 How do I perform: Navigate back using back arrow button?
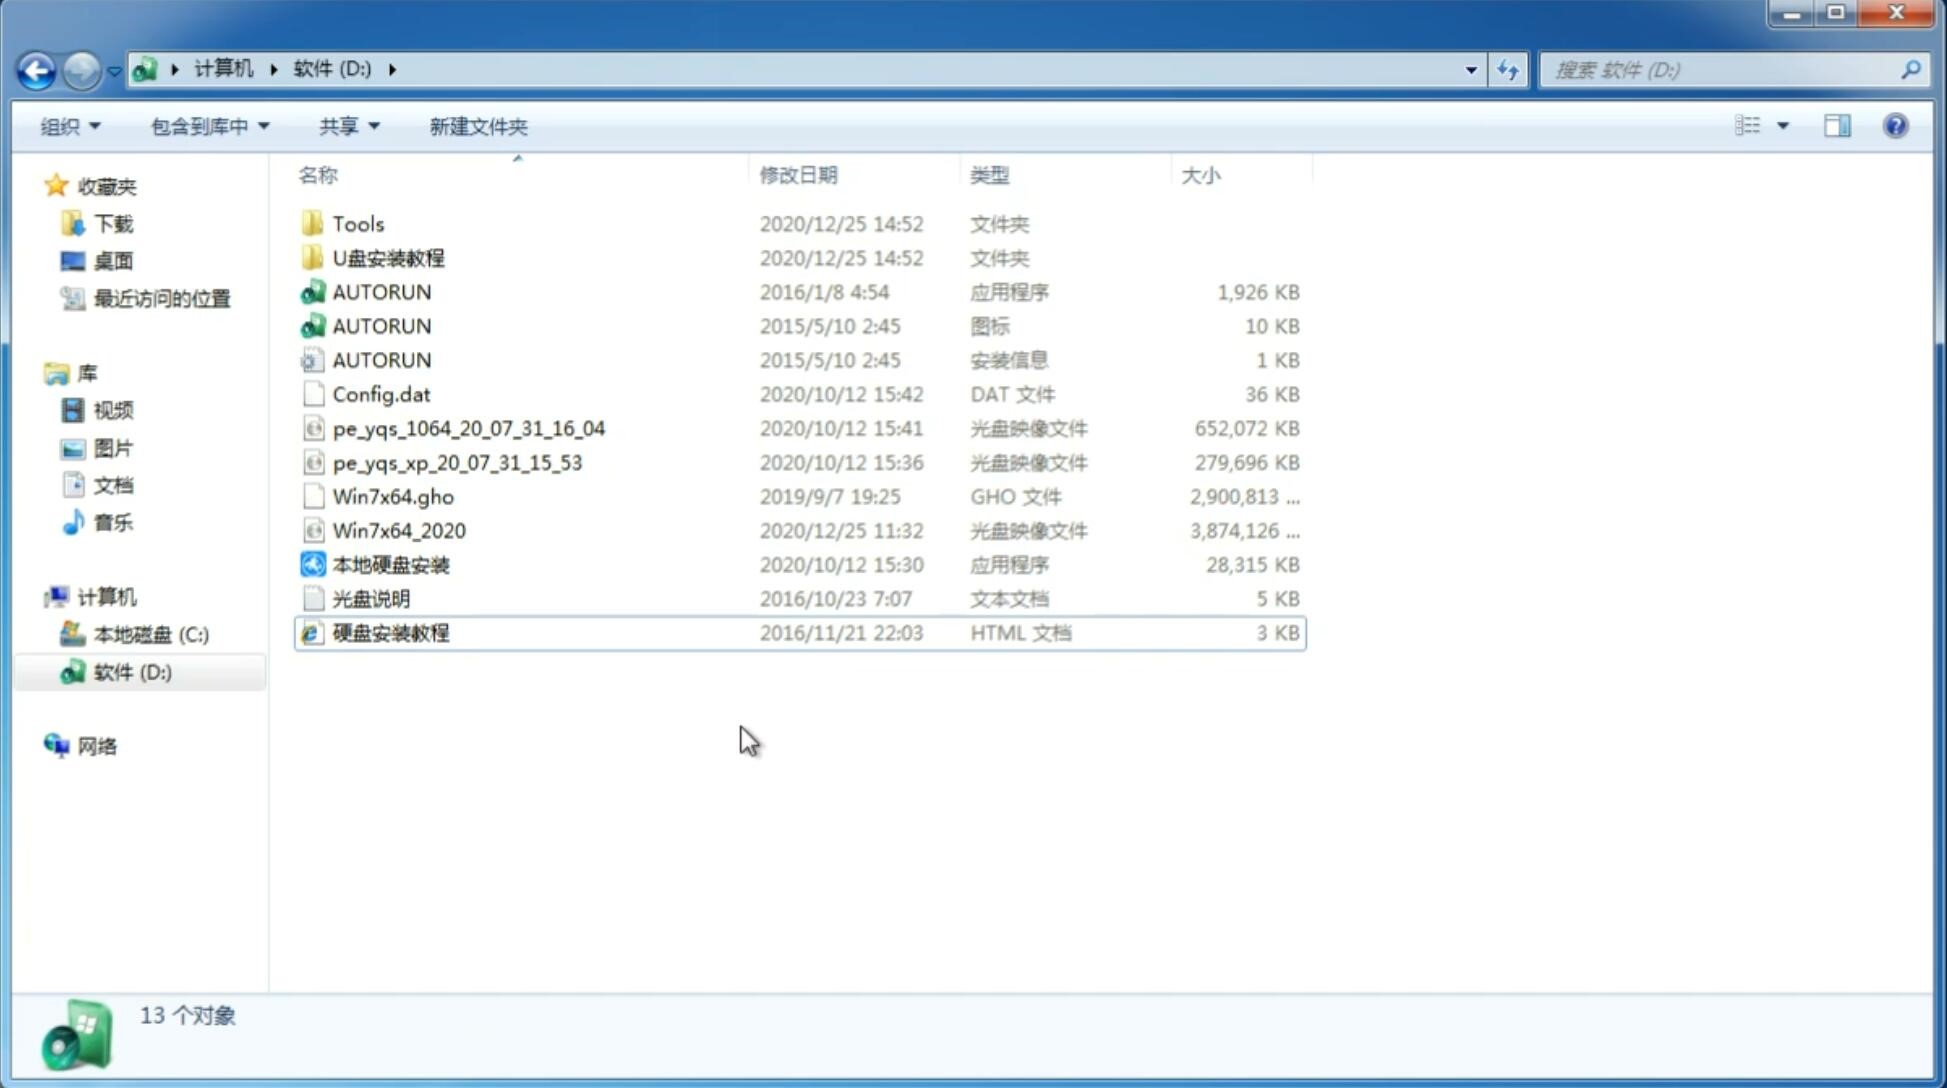point(37,68)
